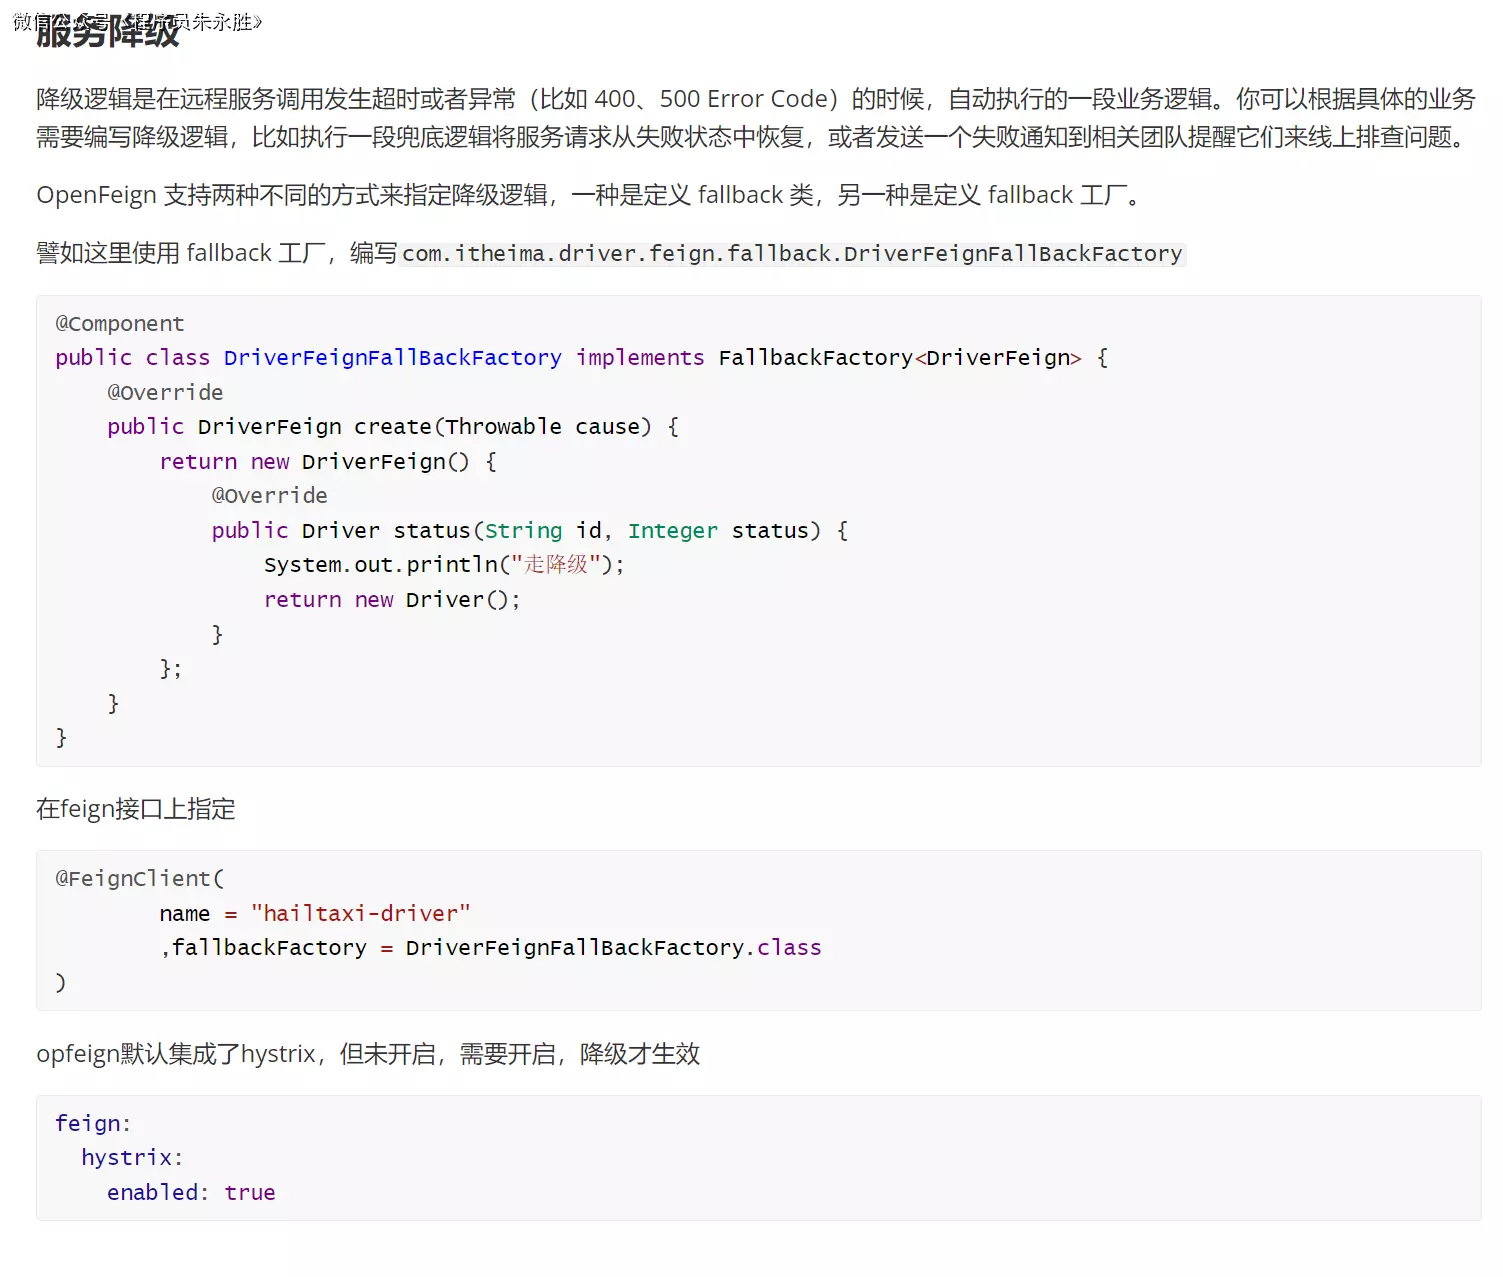Click the sentence about opfeign默认集成了hystrix
This screenshot has width=1503, height=1277.
368,1054
